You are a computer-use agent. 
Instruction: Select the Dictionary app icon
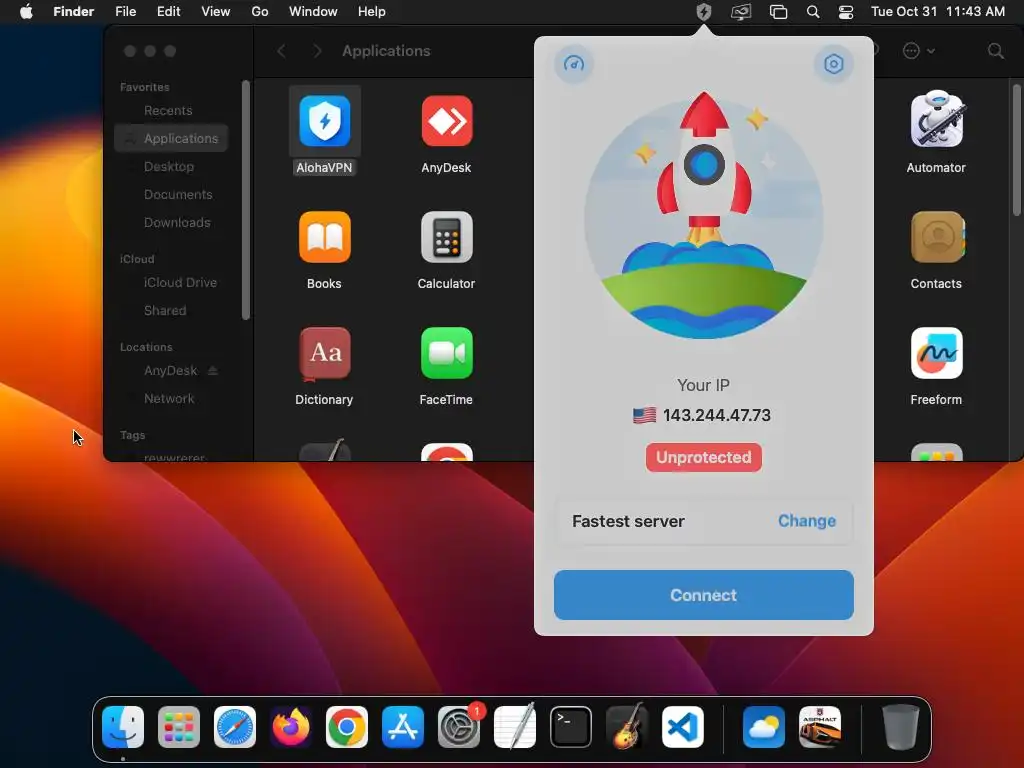325,353
